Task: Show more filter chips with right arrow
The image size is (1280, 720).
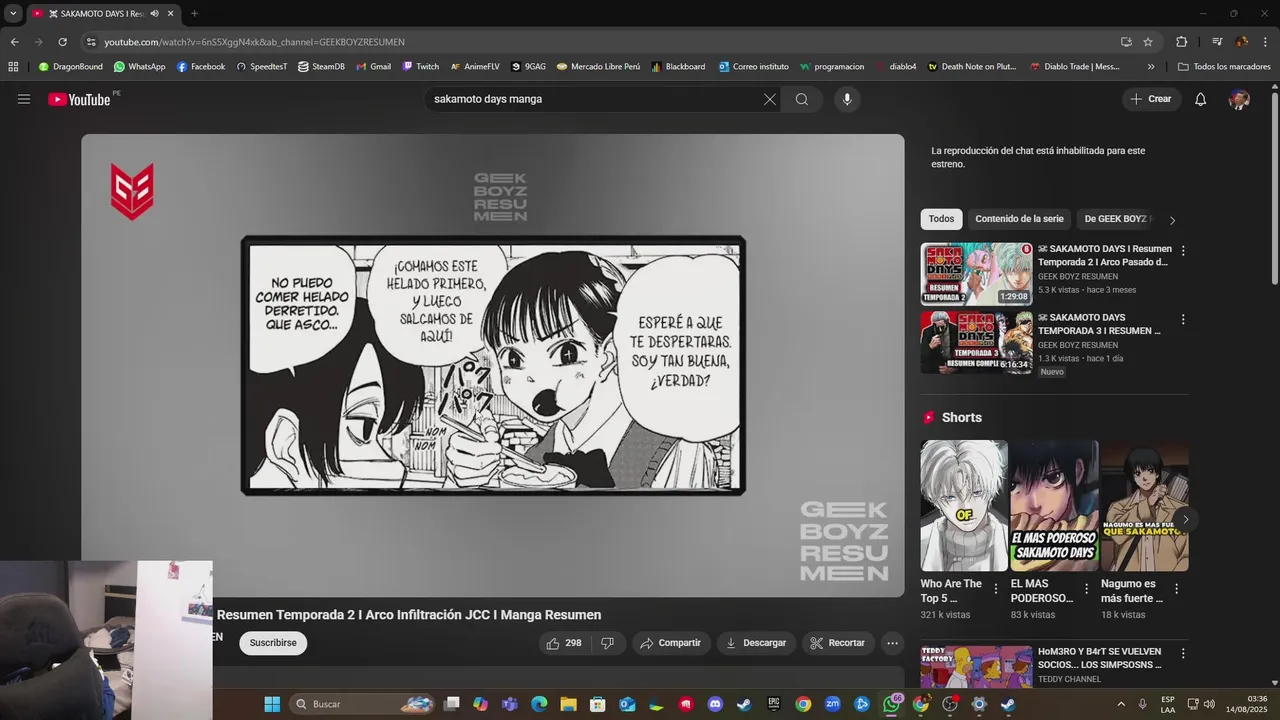Action: click(1172, 220)
